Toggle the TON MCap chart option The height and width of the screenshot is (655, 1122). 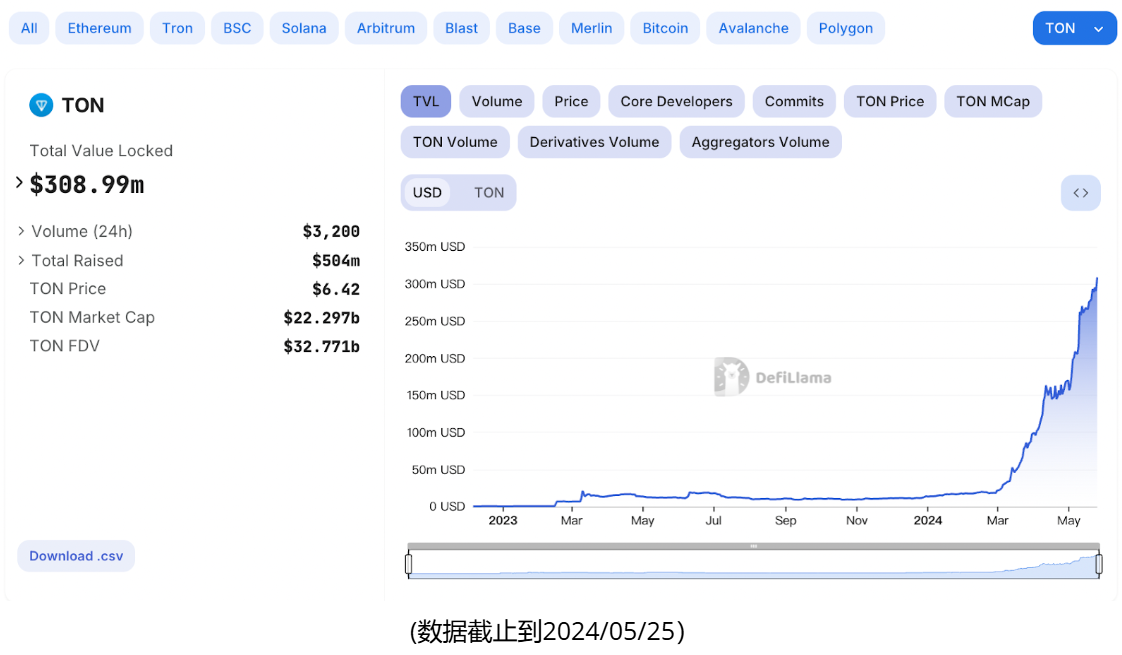[993, 102]
